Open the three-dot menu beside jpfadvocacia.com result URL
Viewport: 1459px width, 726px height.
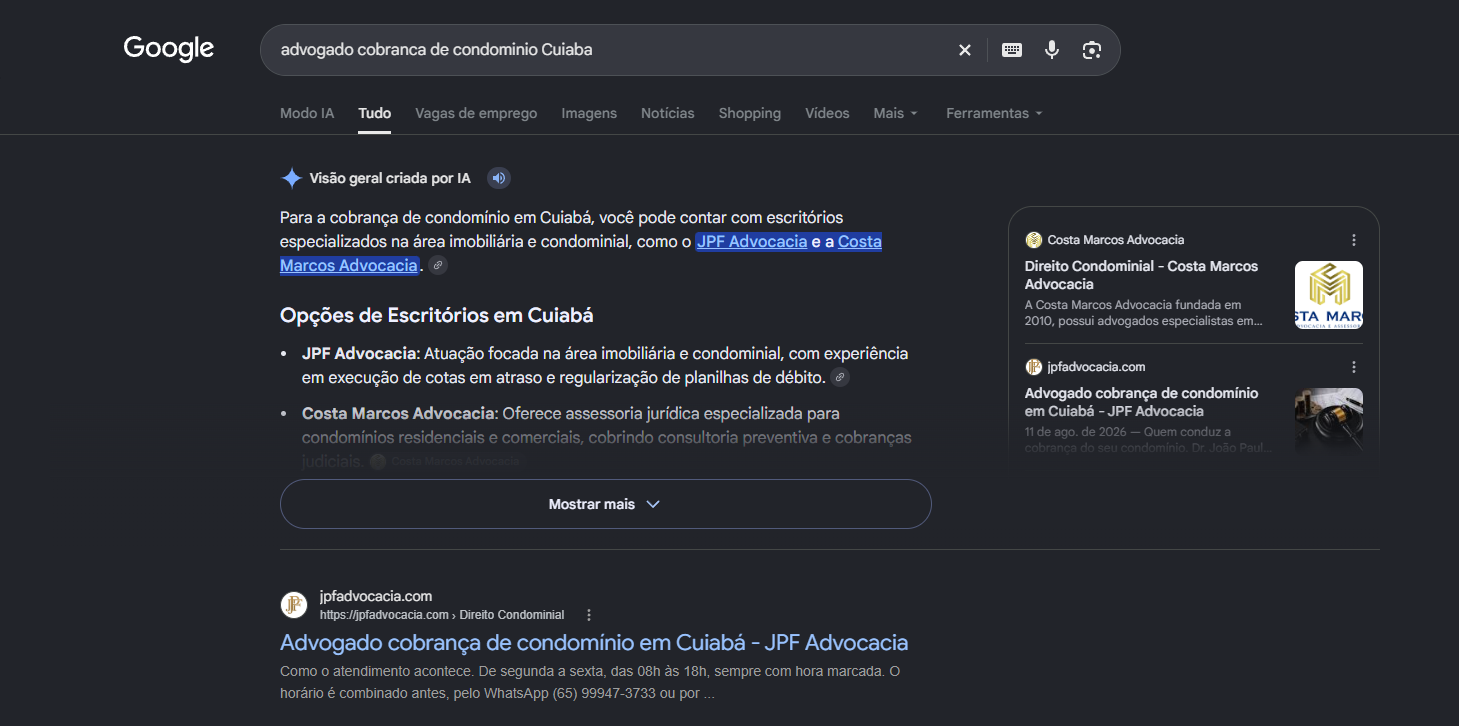[x=589, y=615]
